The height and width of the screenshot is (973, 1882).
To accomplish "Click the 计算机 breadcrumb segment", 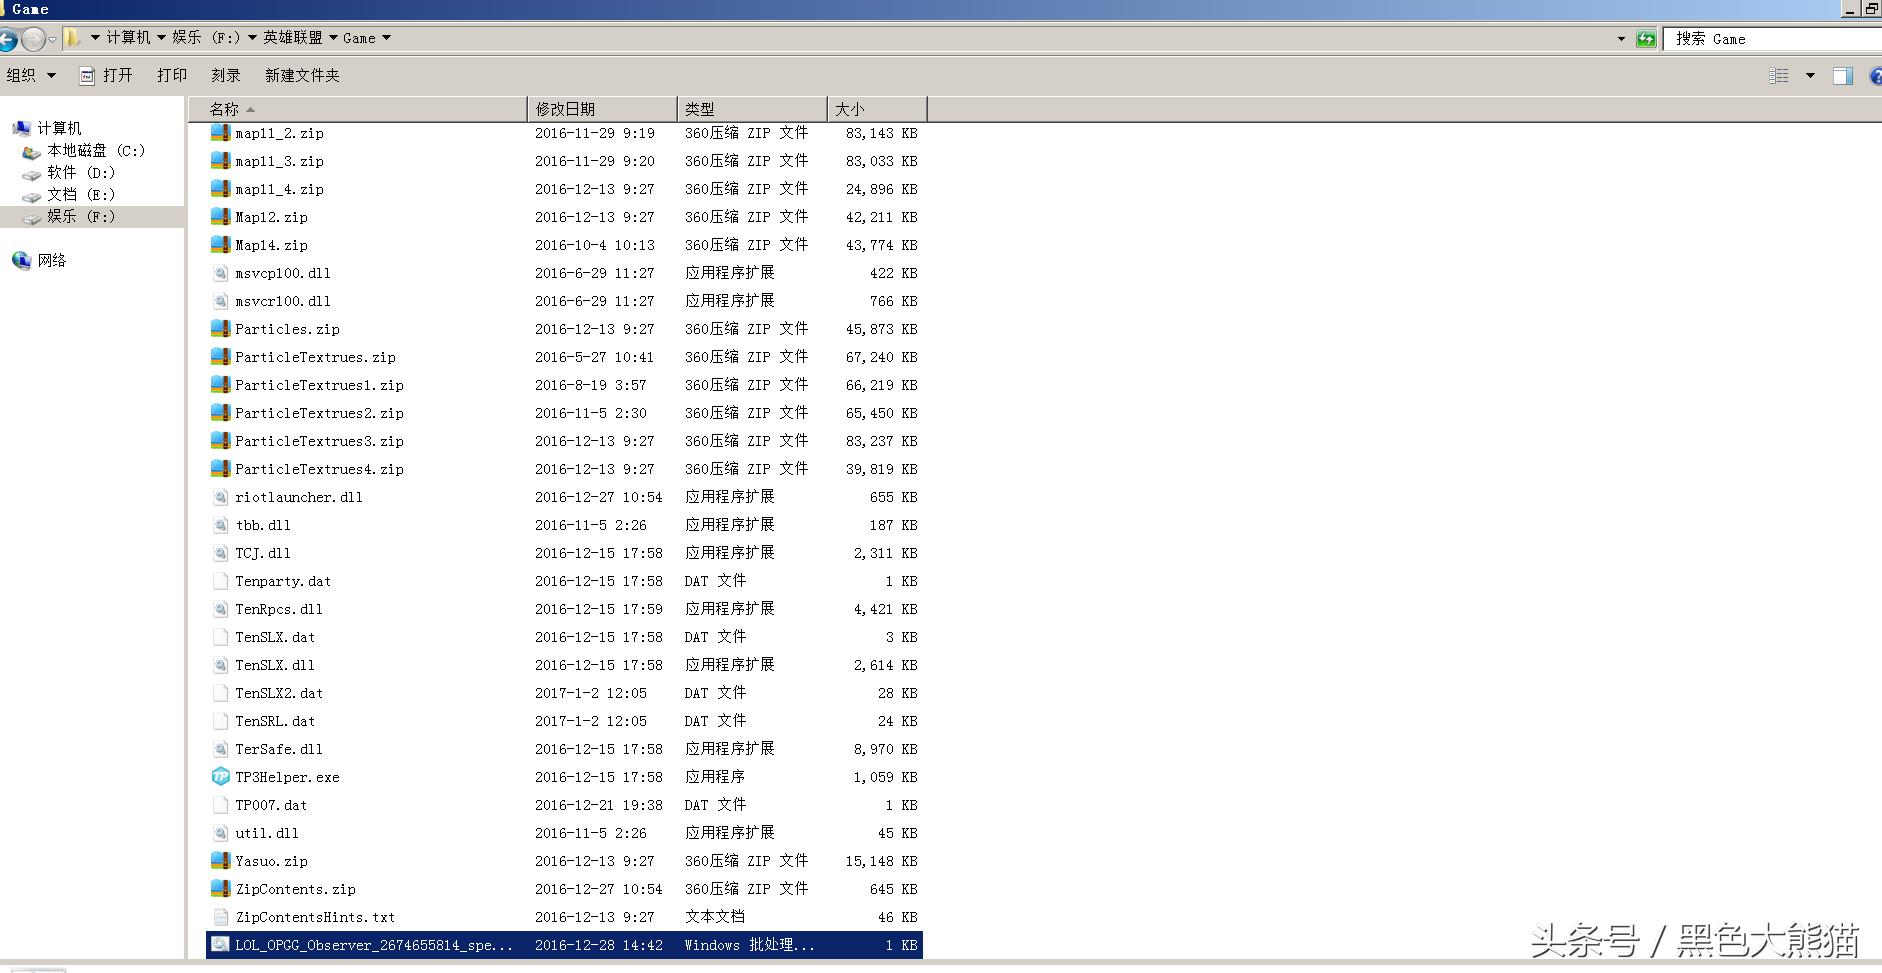I will point(128,38).
